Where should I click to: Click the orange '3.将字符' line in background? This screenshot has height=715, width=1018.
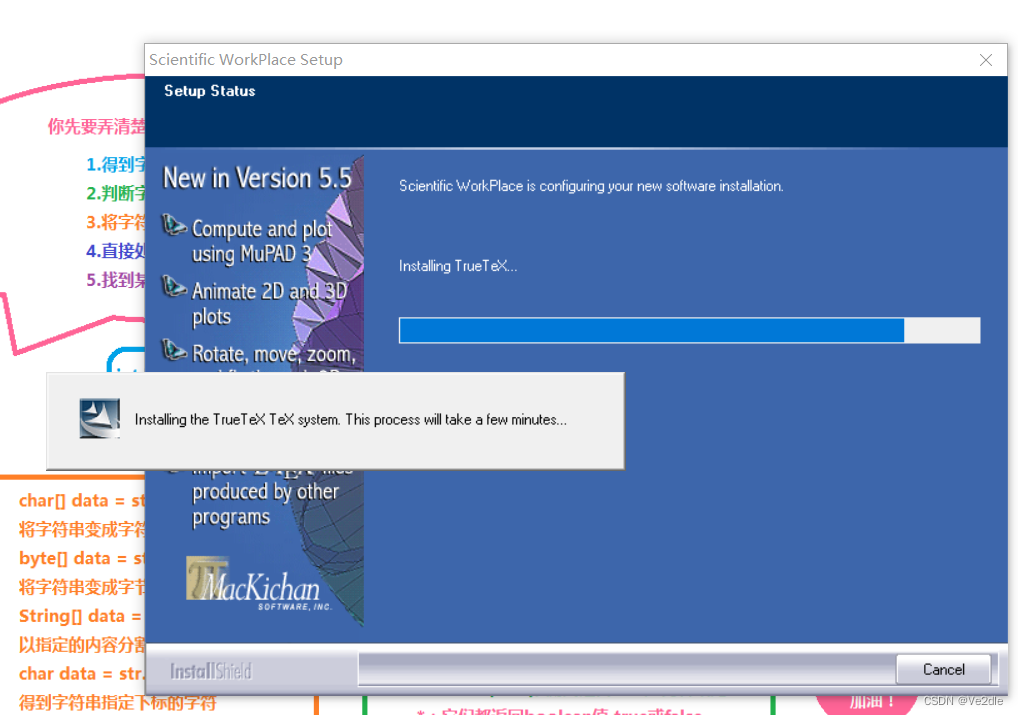(116, 222)
